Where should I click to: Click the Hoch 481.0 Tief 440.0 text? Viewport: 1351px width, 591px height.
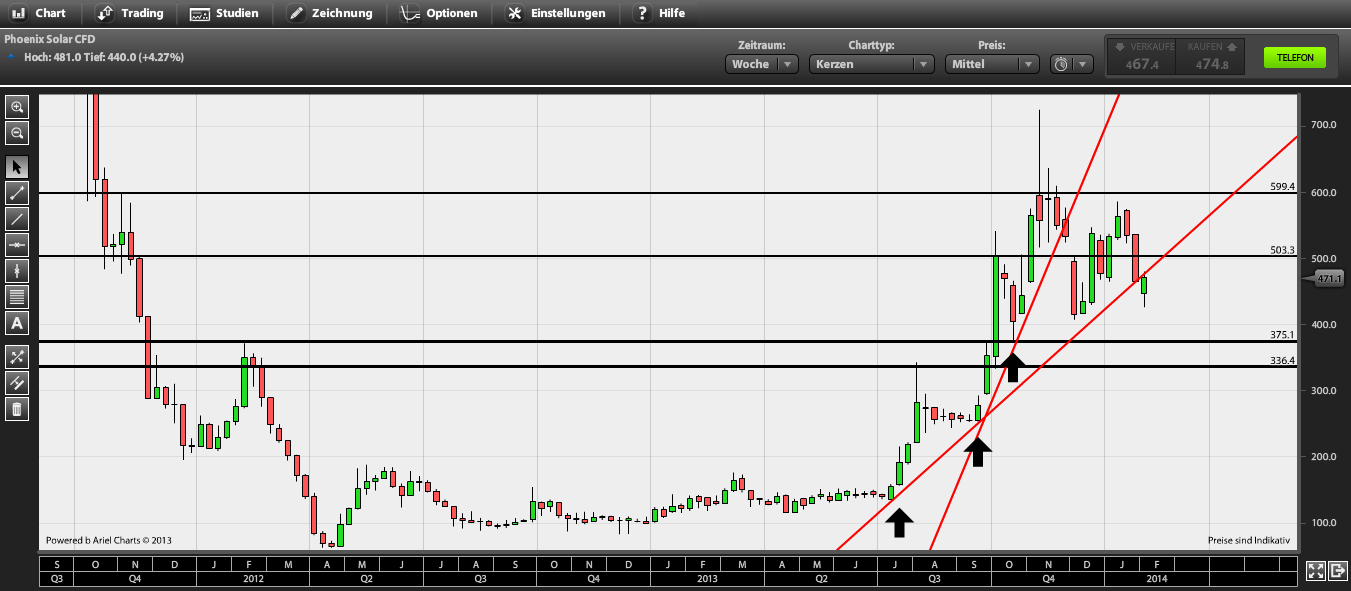[104, 57]
